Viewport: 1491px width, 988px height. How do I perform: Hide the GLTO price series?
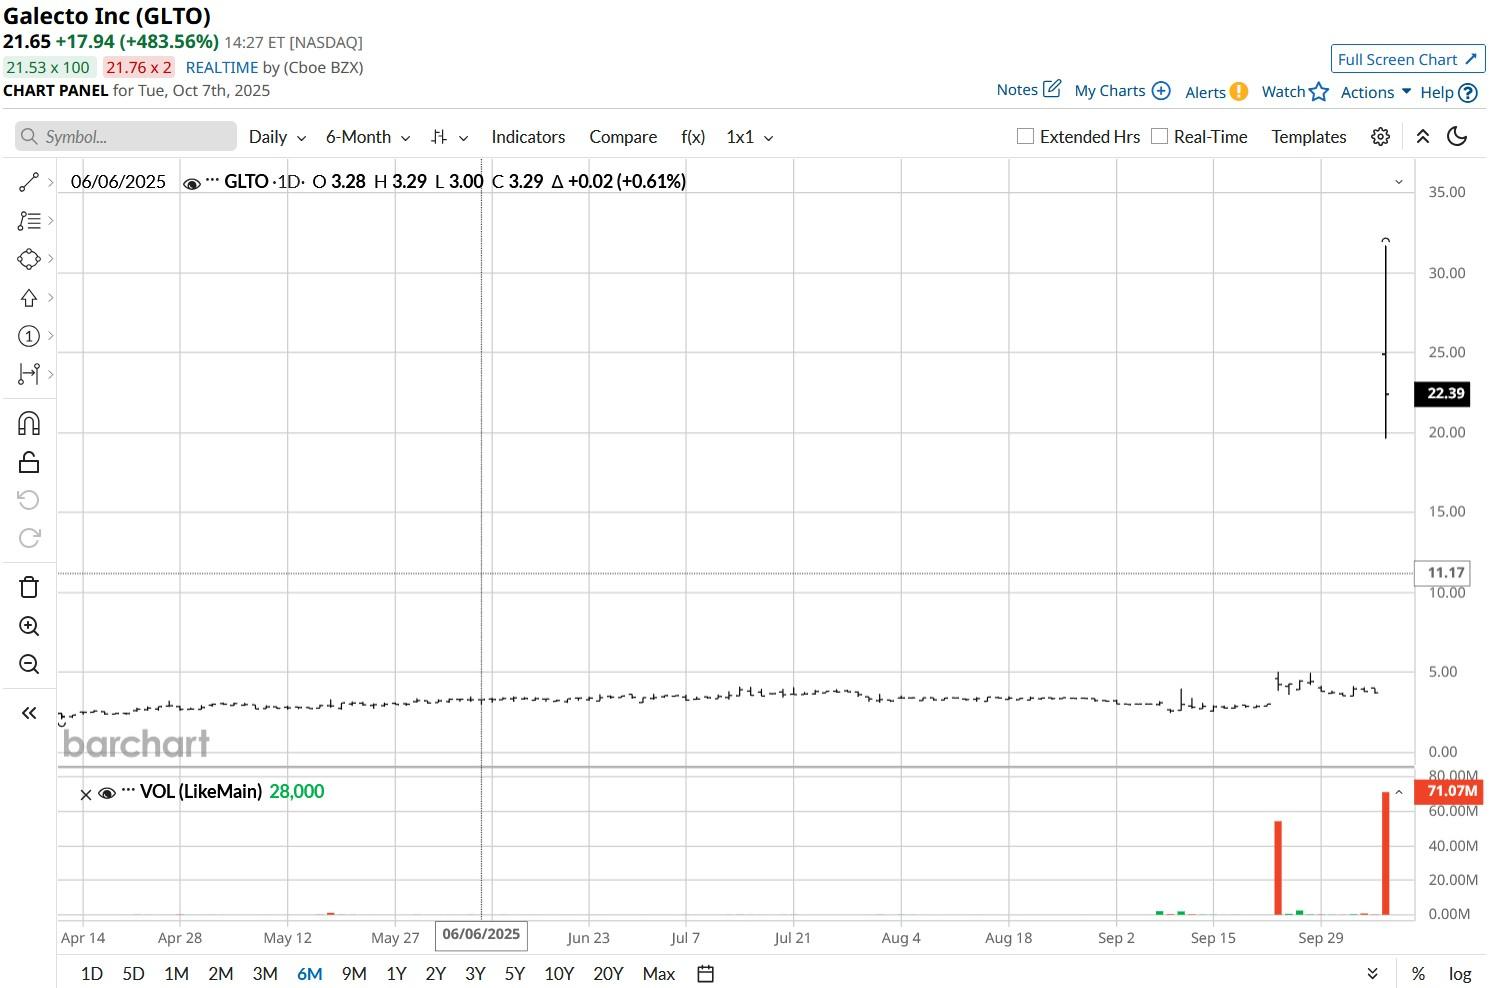point(191,182)
